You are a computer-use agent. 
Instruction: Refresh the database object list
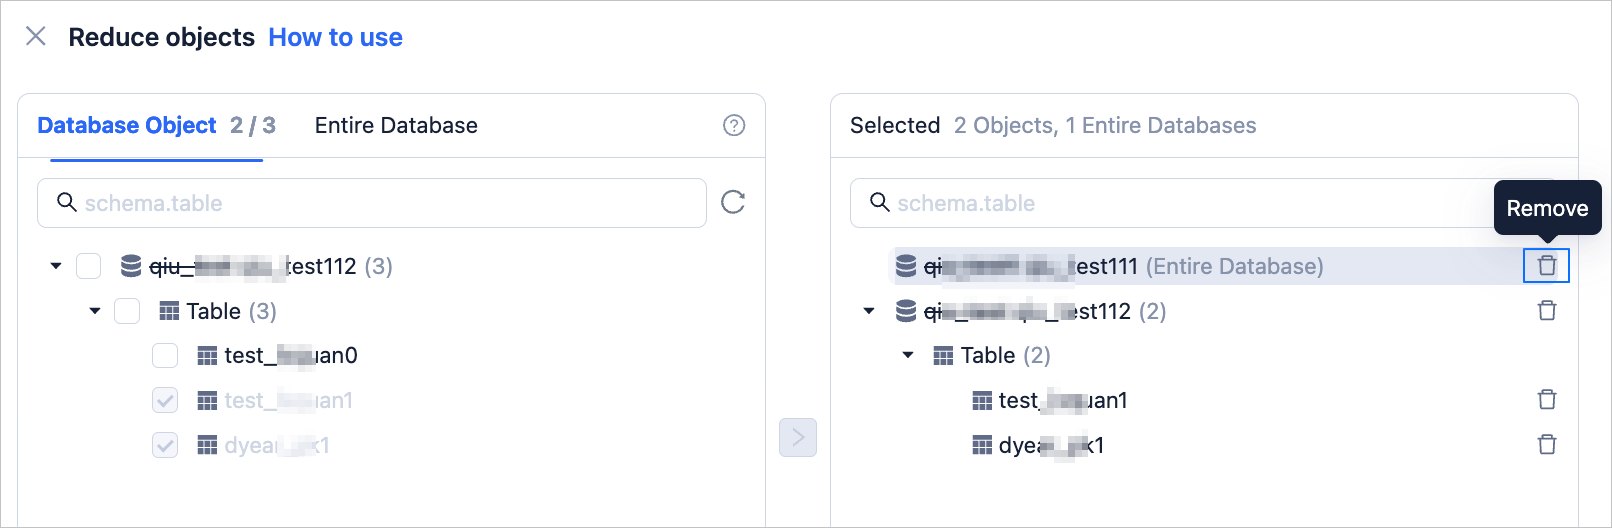coord(733,203)
